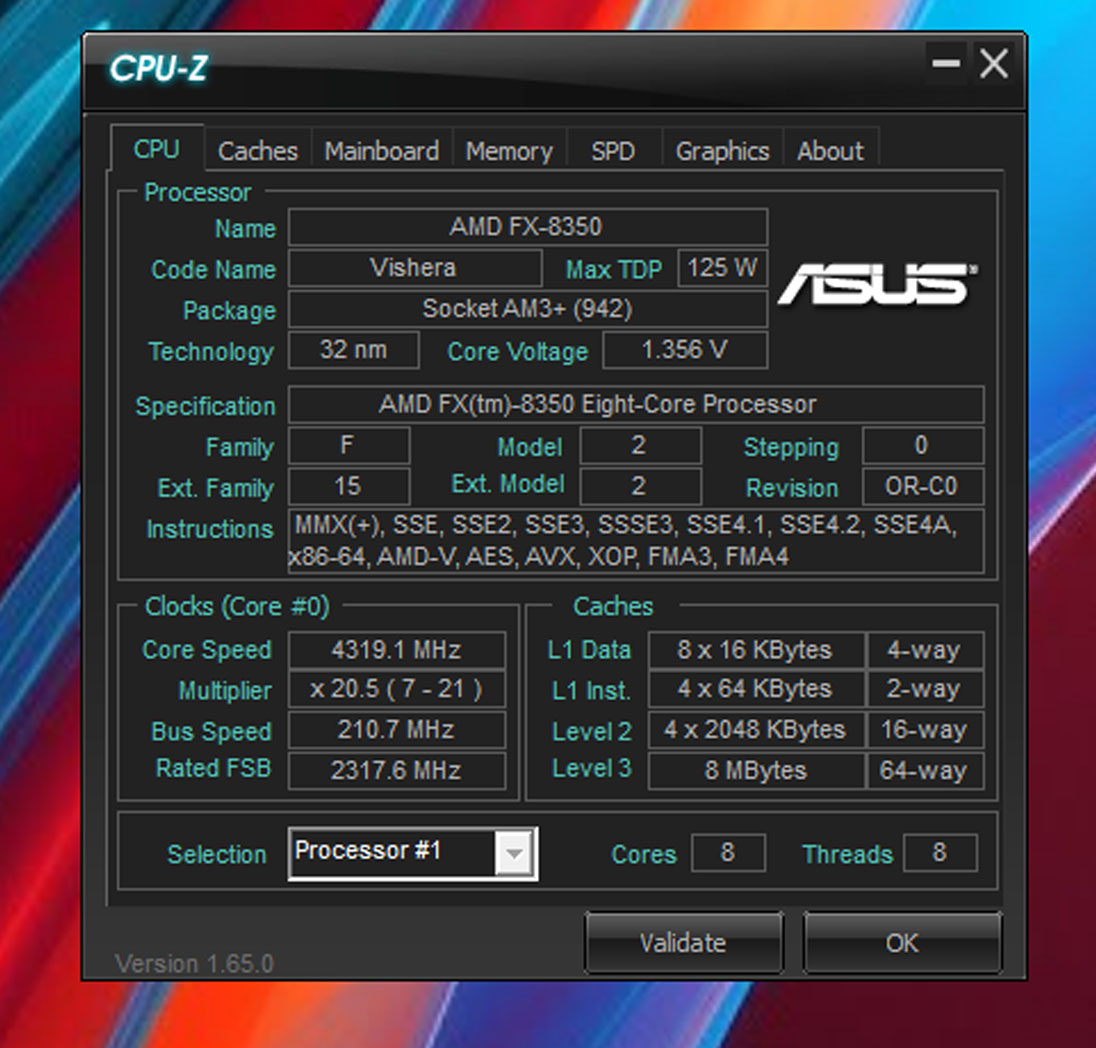
Task: Click the OR-C0 revision value
Action: pyautogui.click(x=923, y=486)
